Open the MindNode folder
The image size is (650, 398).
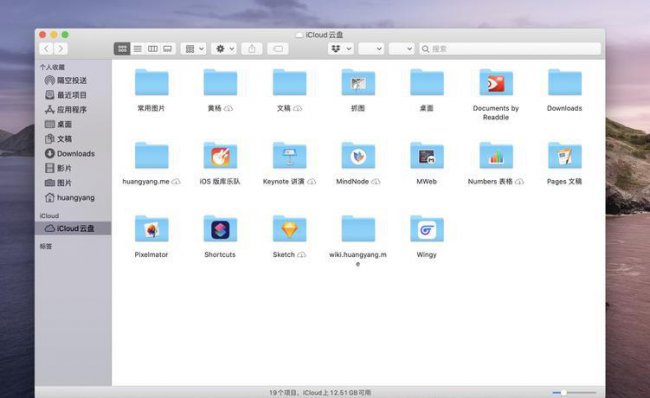point(358,155)
